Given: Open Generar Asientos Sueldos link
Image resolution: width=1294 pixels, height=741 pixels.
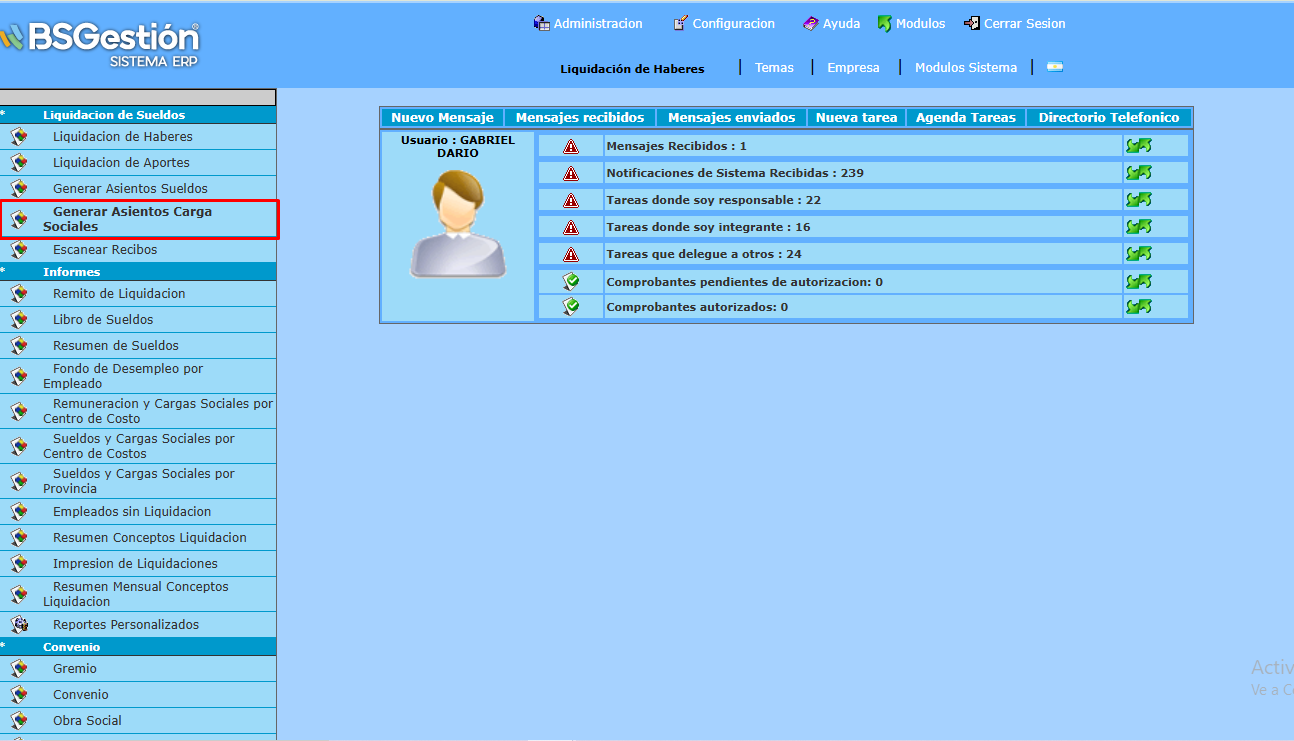Looking at the screenshot, I should pyautogui.click(x=130, y=189).
